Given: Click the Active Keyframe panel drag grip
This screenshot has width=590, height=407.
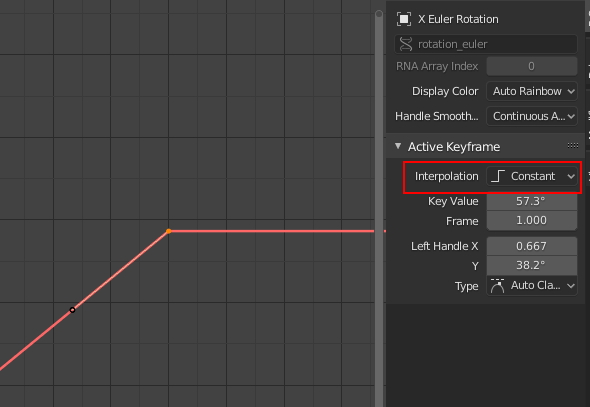Looking at the screenshot, I should (573, 146).
